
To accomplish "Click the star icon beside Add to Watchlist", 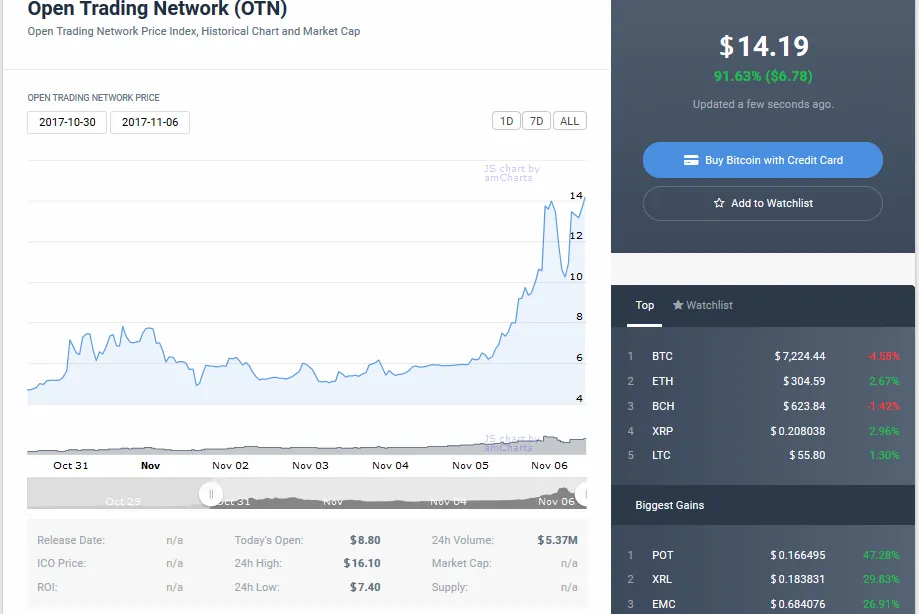I will pyautogui.click(x=719, y=203).
